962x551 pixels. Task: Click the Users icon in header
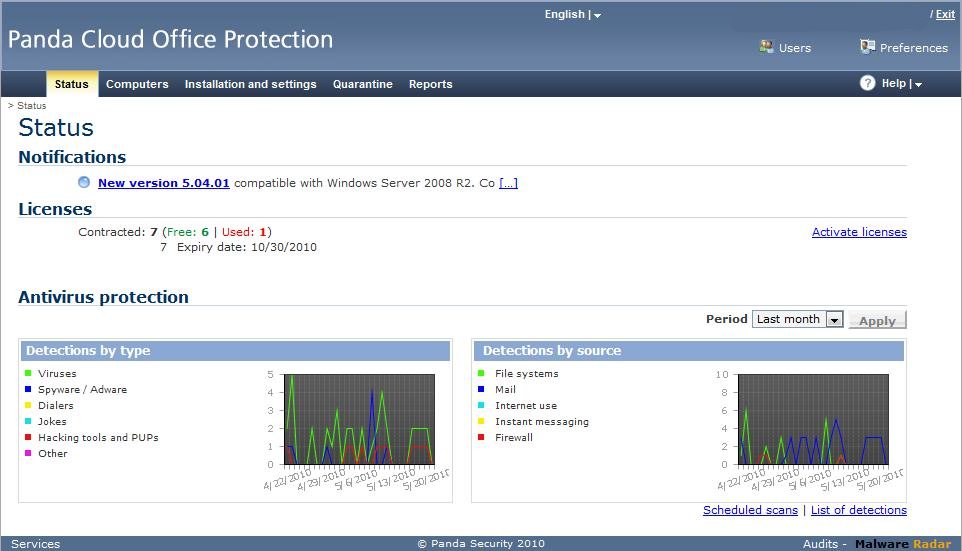[767, 47]
